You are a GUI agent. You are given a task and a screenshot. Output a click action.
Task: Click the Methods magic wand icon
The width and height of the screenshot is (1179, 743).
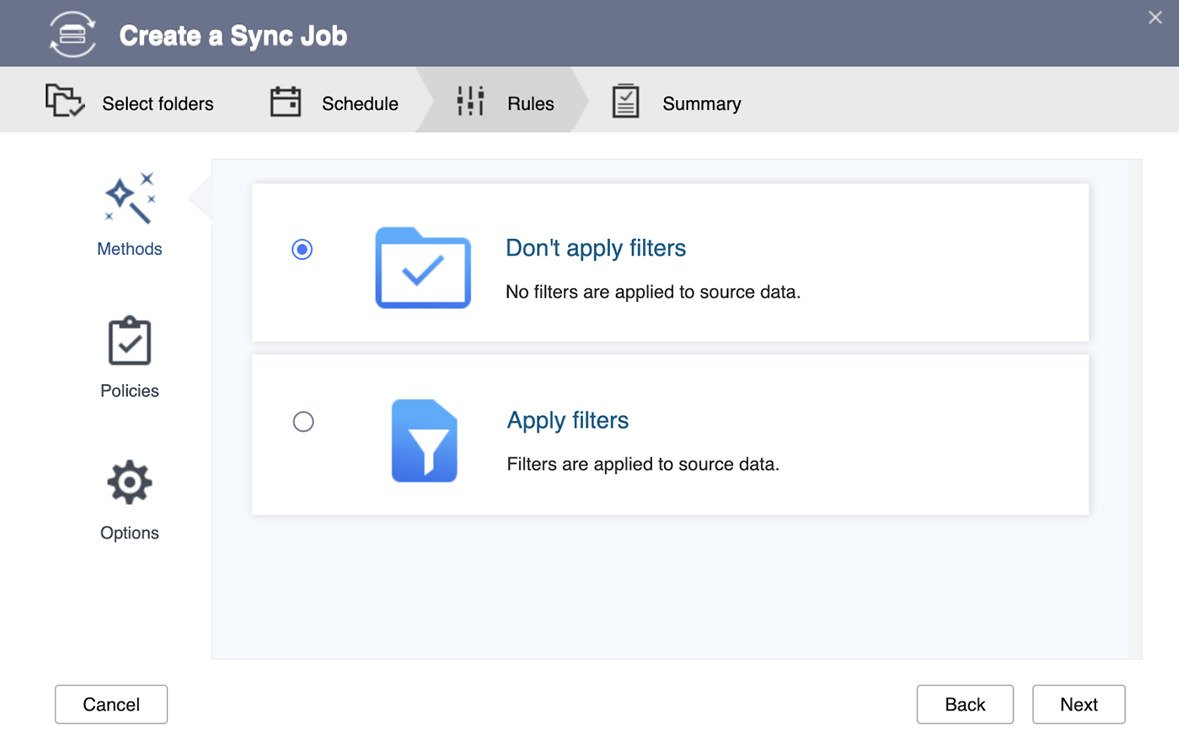[x=130, y=198]
